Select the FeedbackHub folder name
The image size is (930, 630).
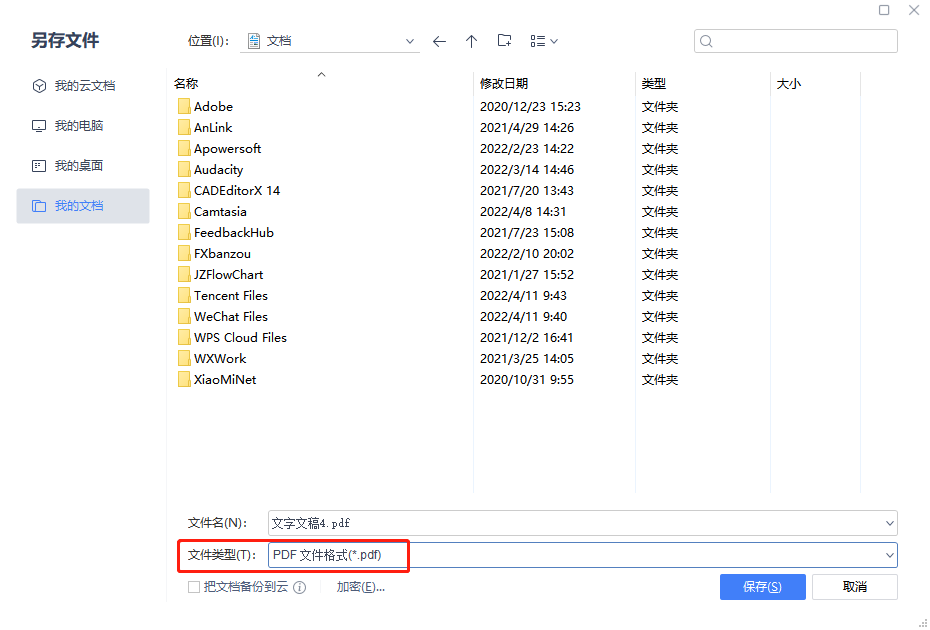pos(234,233)
